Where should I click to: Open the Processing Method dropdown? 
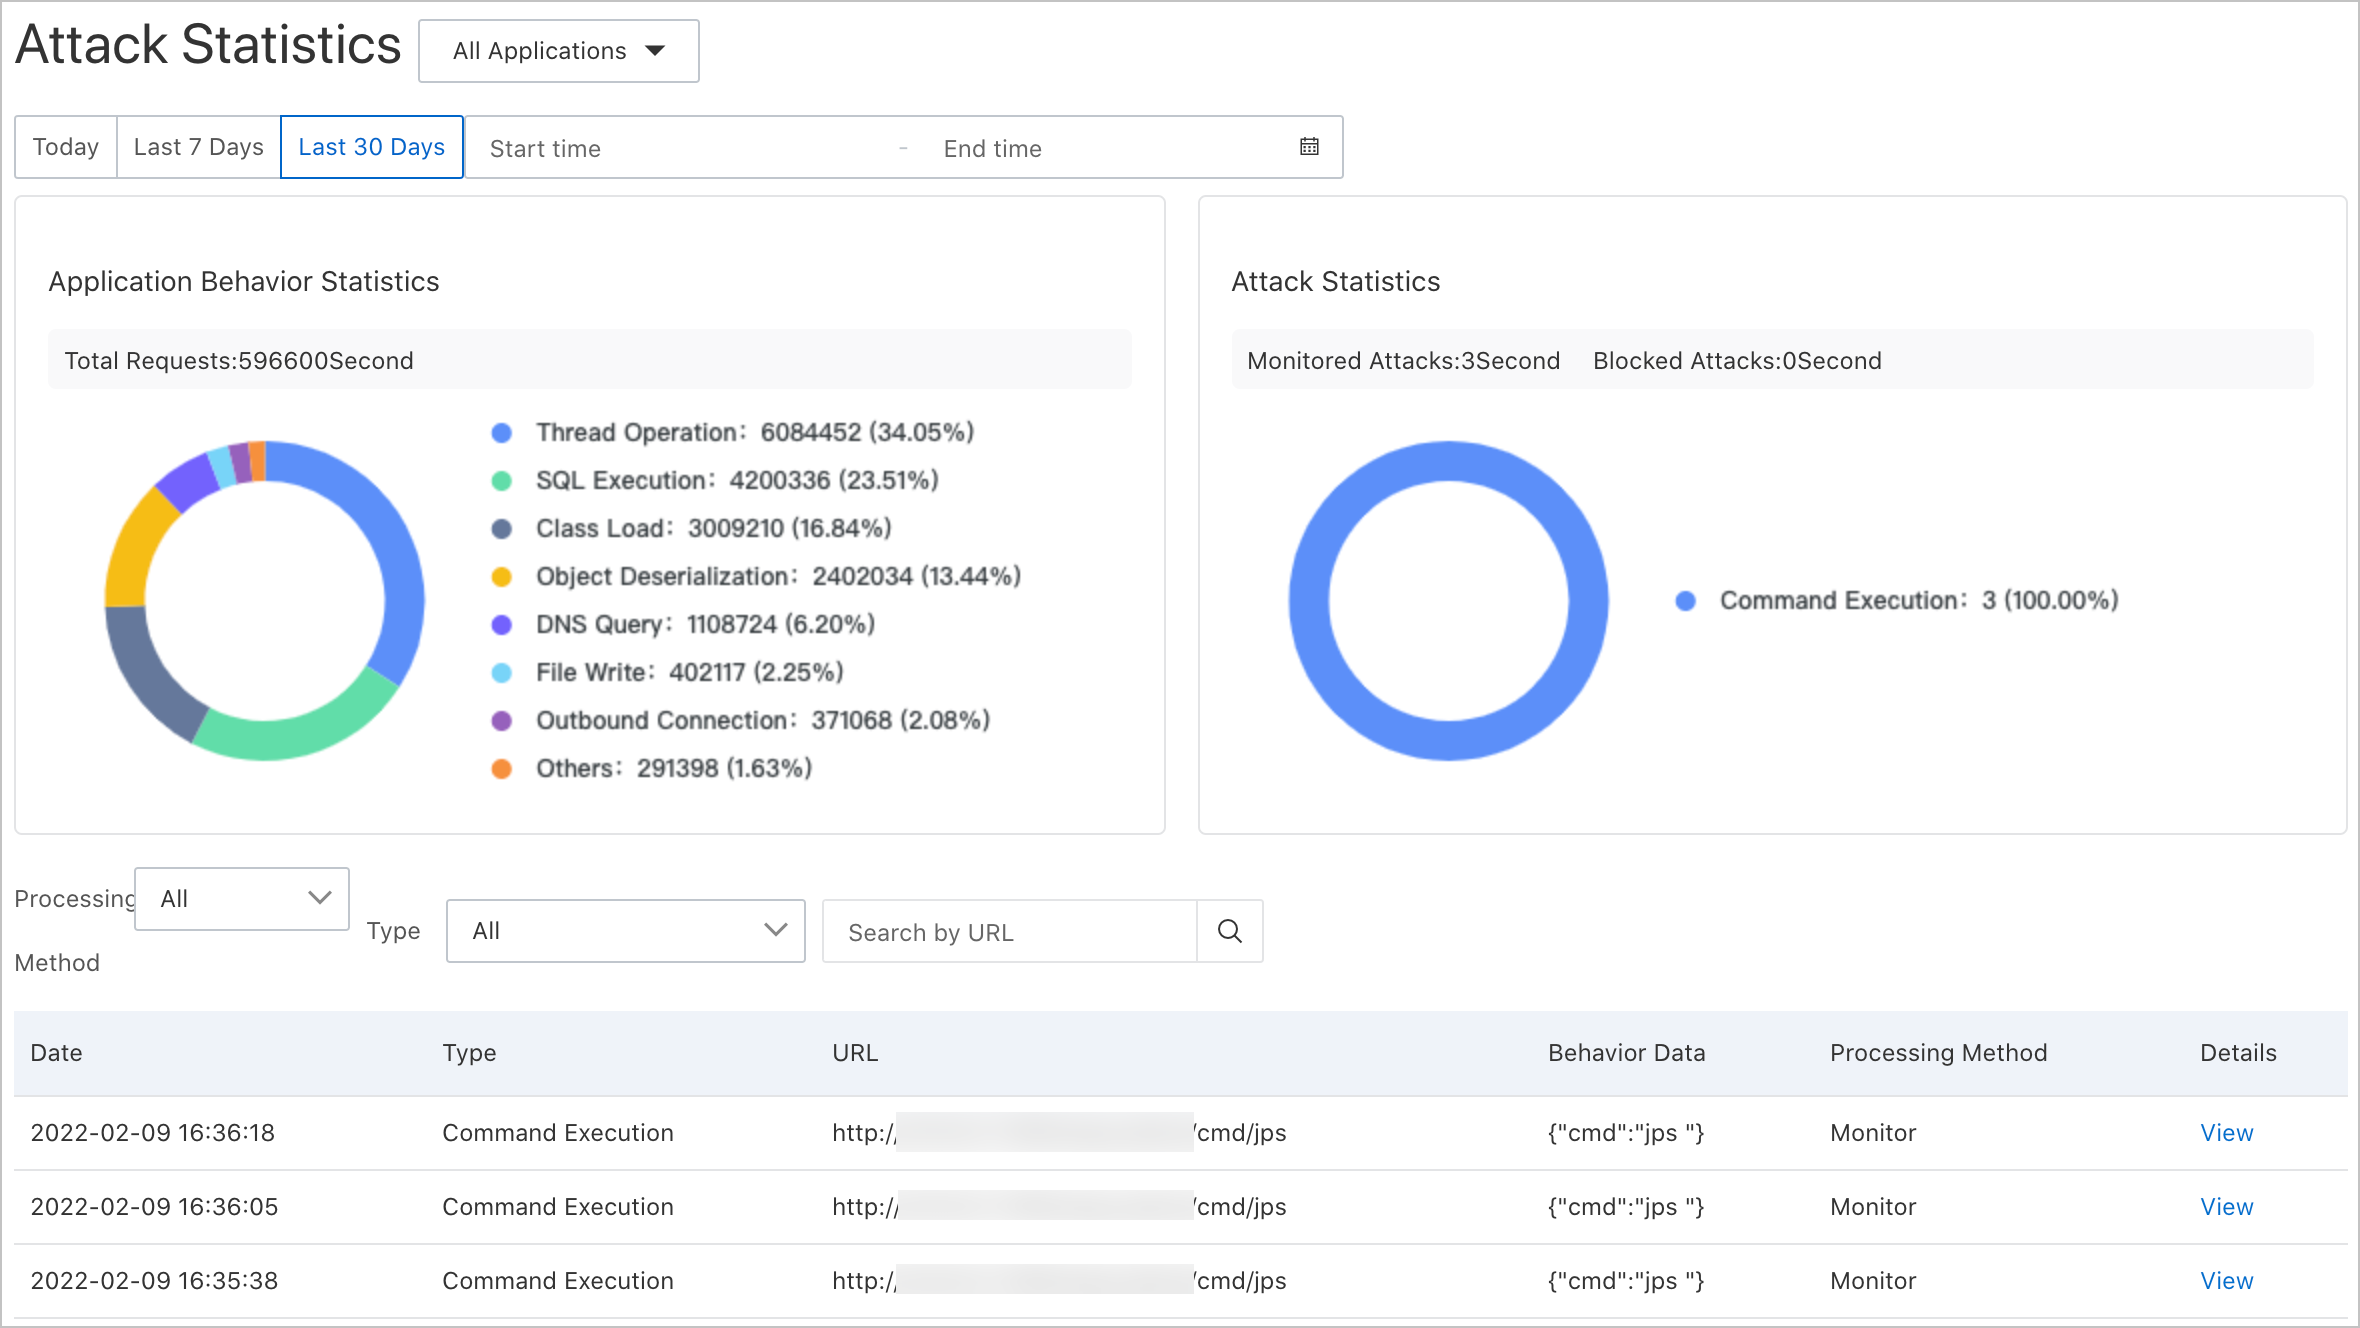(x=242, y=899)
